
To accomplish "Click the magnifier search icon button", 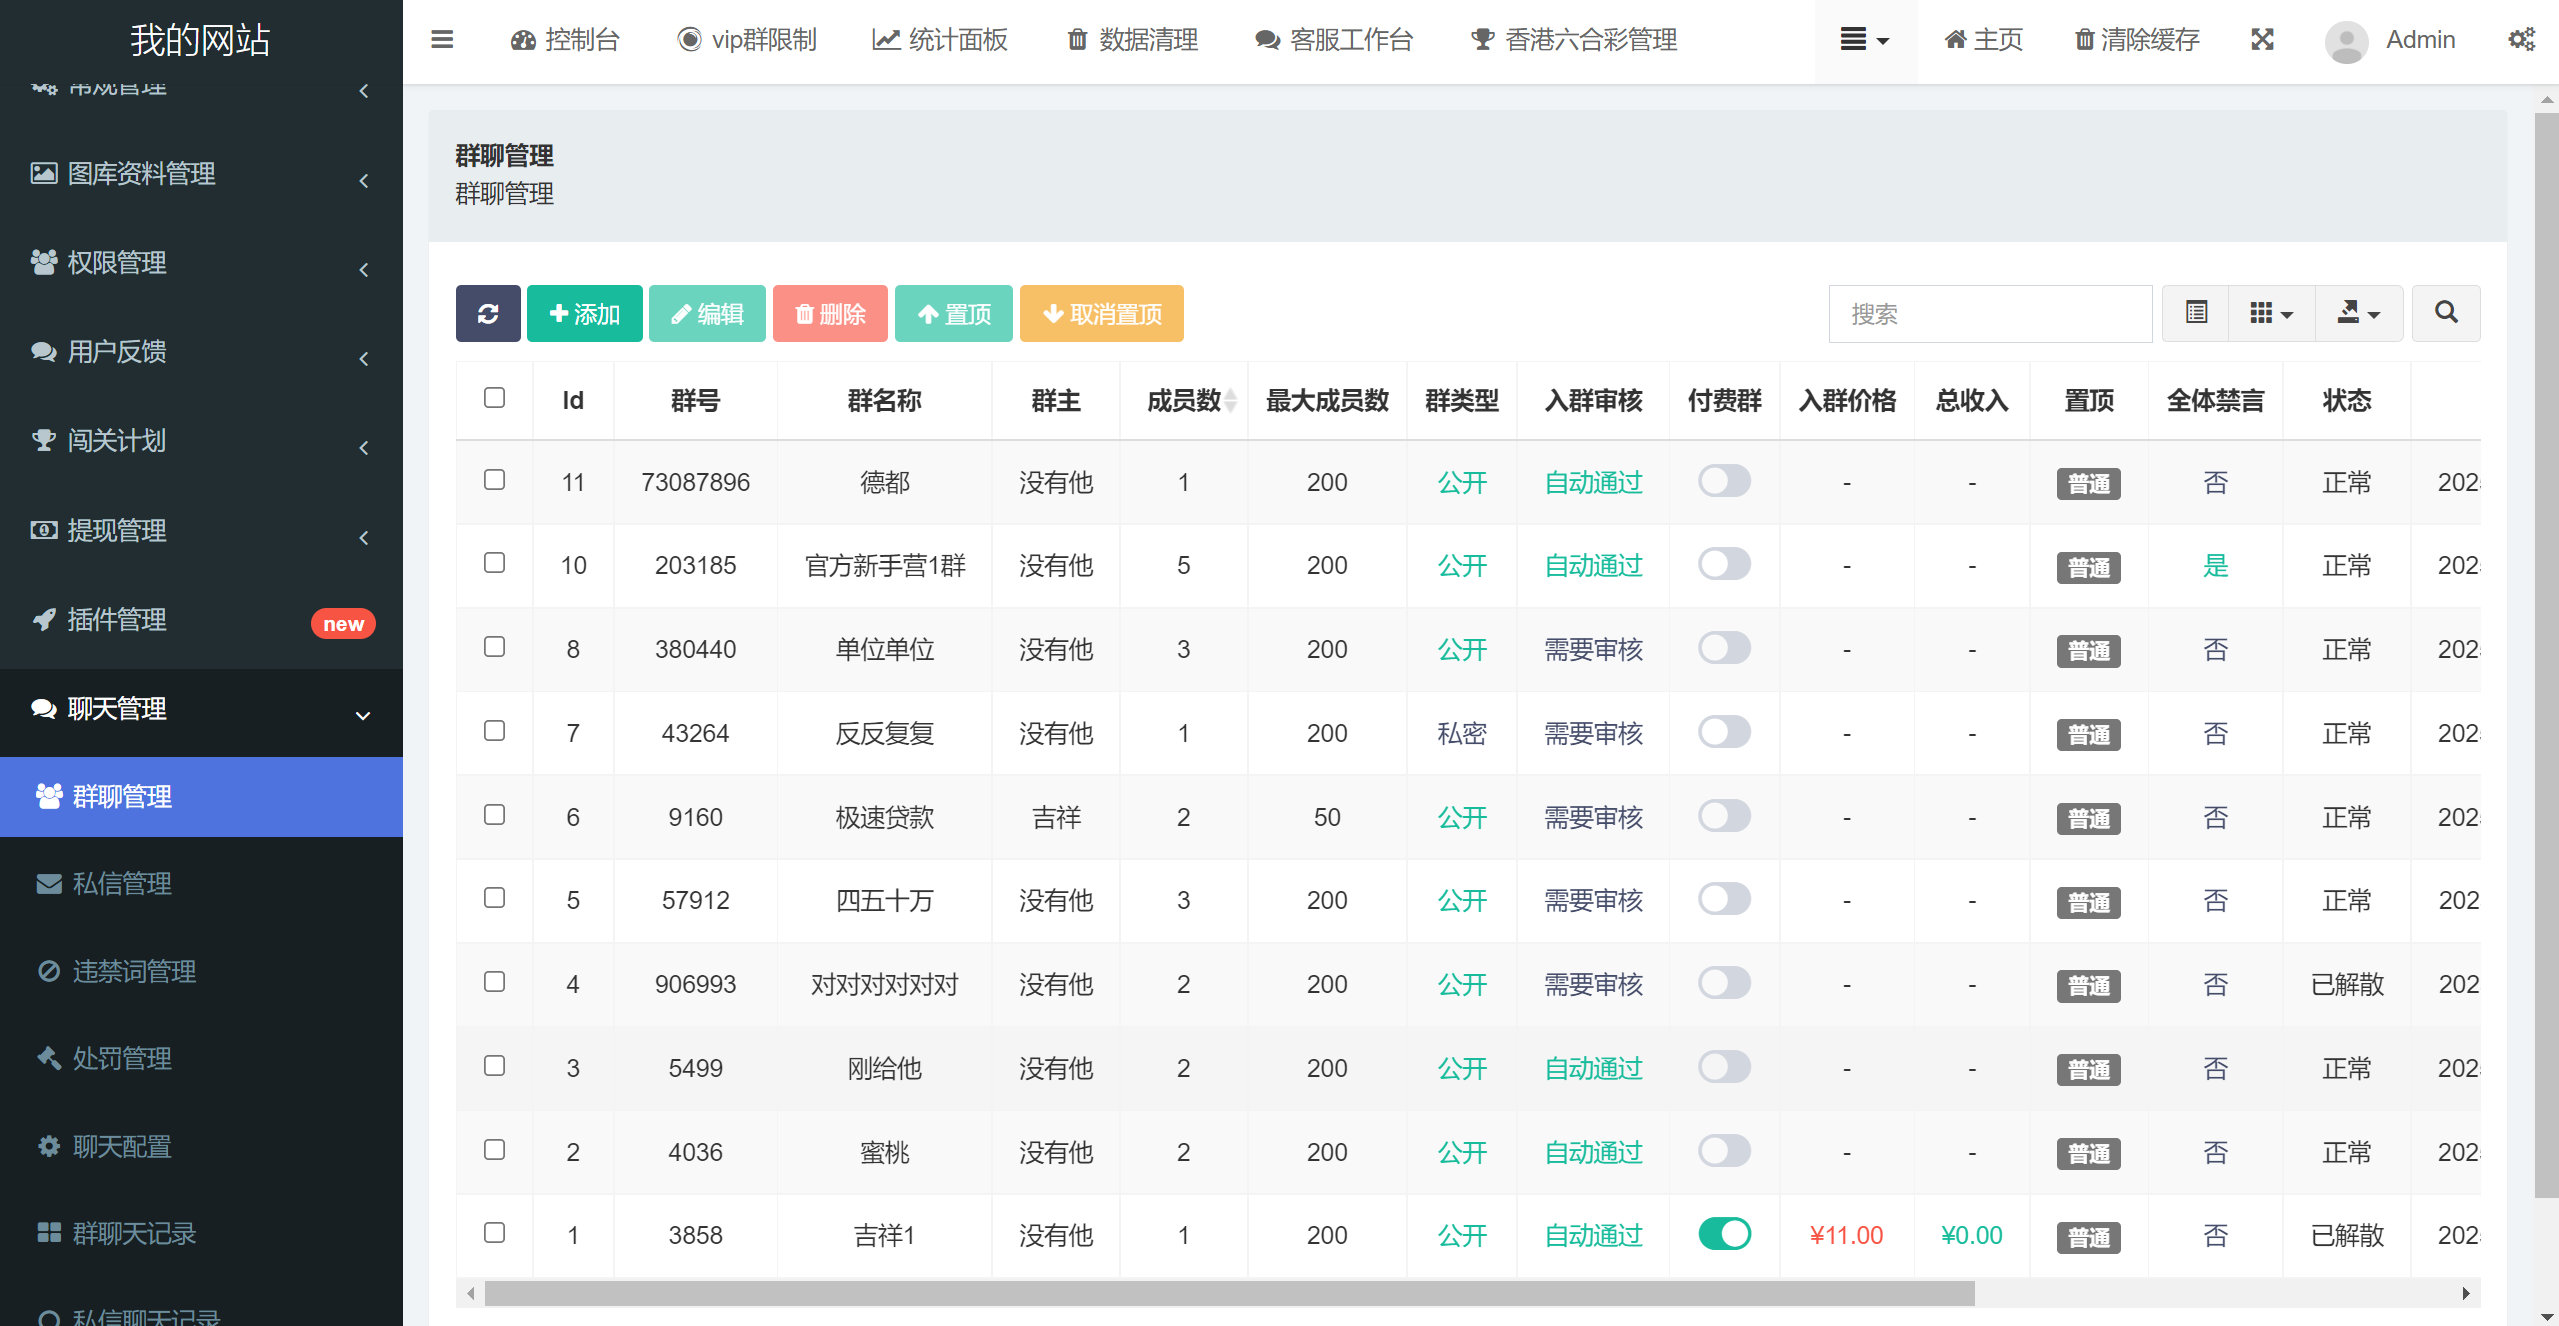I will 2446,313.
